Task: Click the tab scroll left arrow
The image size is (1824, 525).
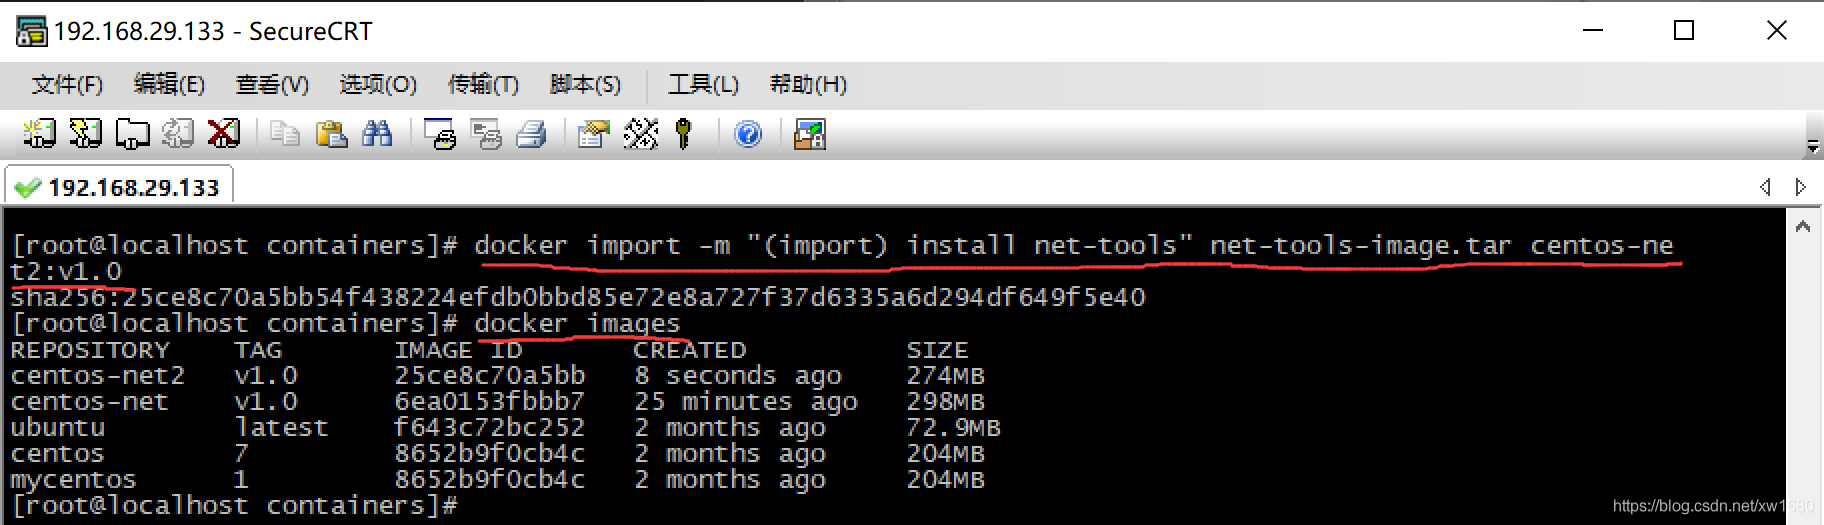Action: point(1765,187)
